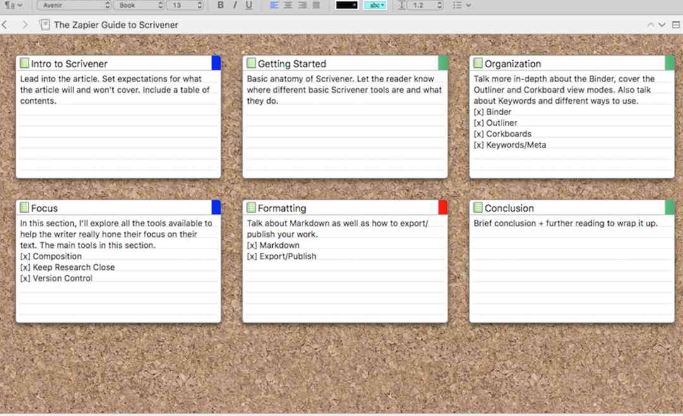This screenshot has height=416, width=683.
Task: Click the Focus card icon
Action: 24,208
